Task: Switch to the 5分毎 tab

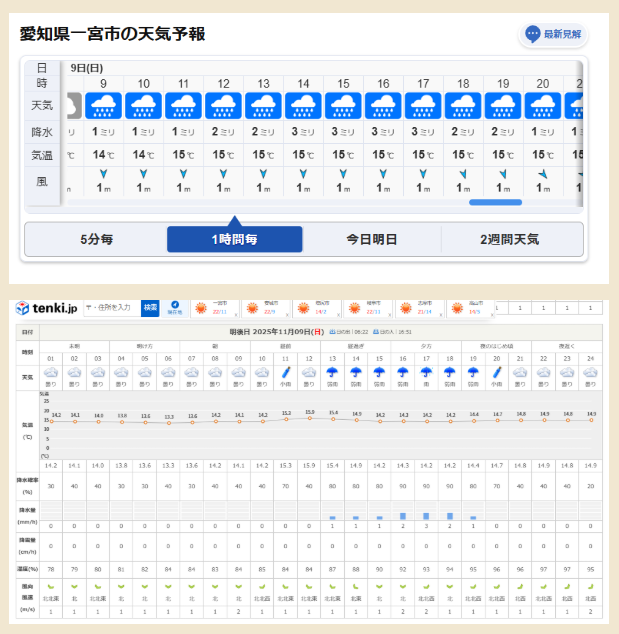Action: (x=97, y=239)
